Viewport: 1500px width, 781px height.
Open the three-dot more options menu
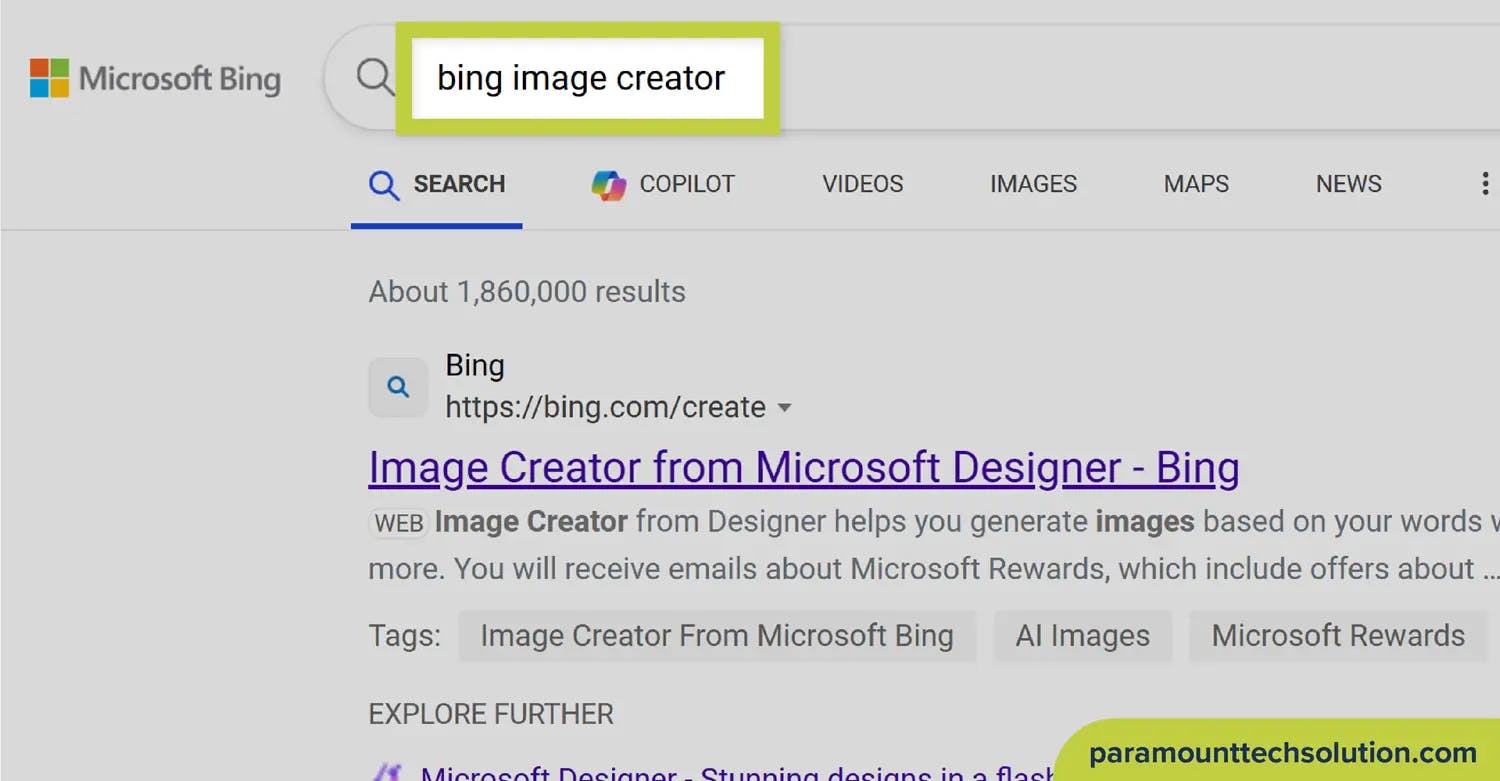[1484, 184]
